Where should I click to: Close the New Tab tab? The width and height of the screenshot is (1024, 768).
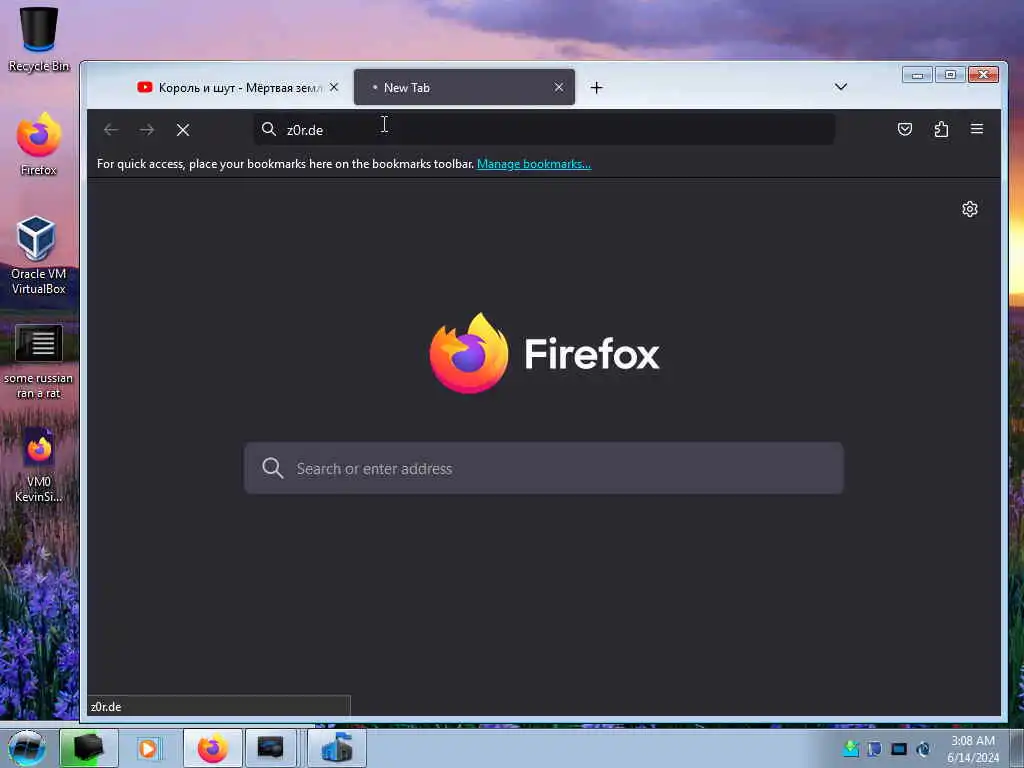pos(559,87)
